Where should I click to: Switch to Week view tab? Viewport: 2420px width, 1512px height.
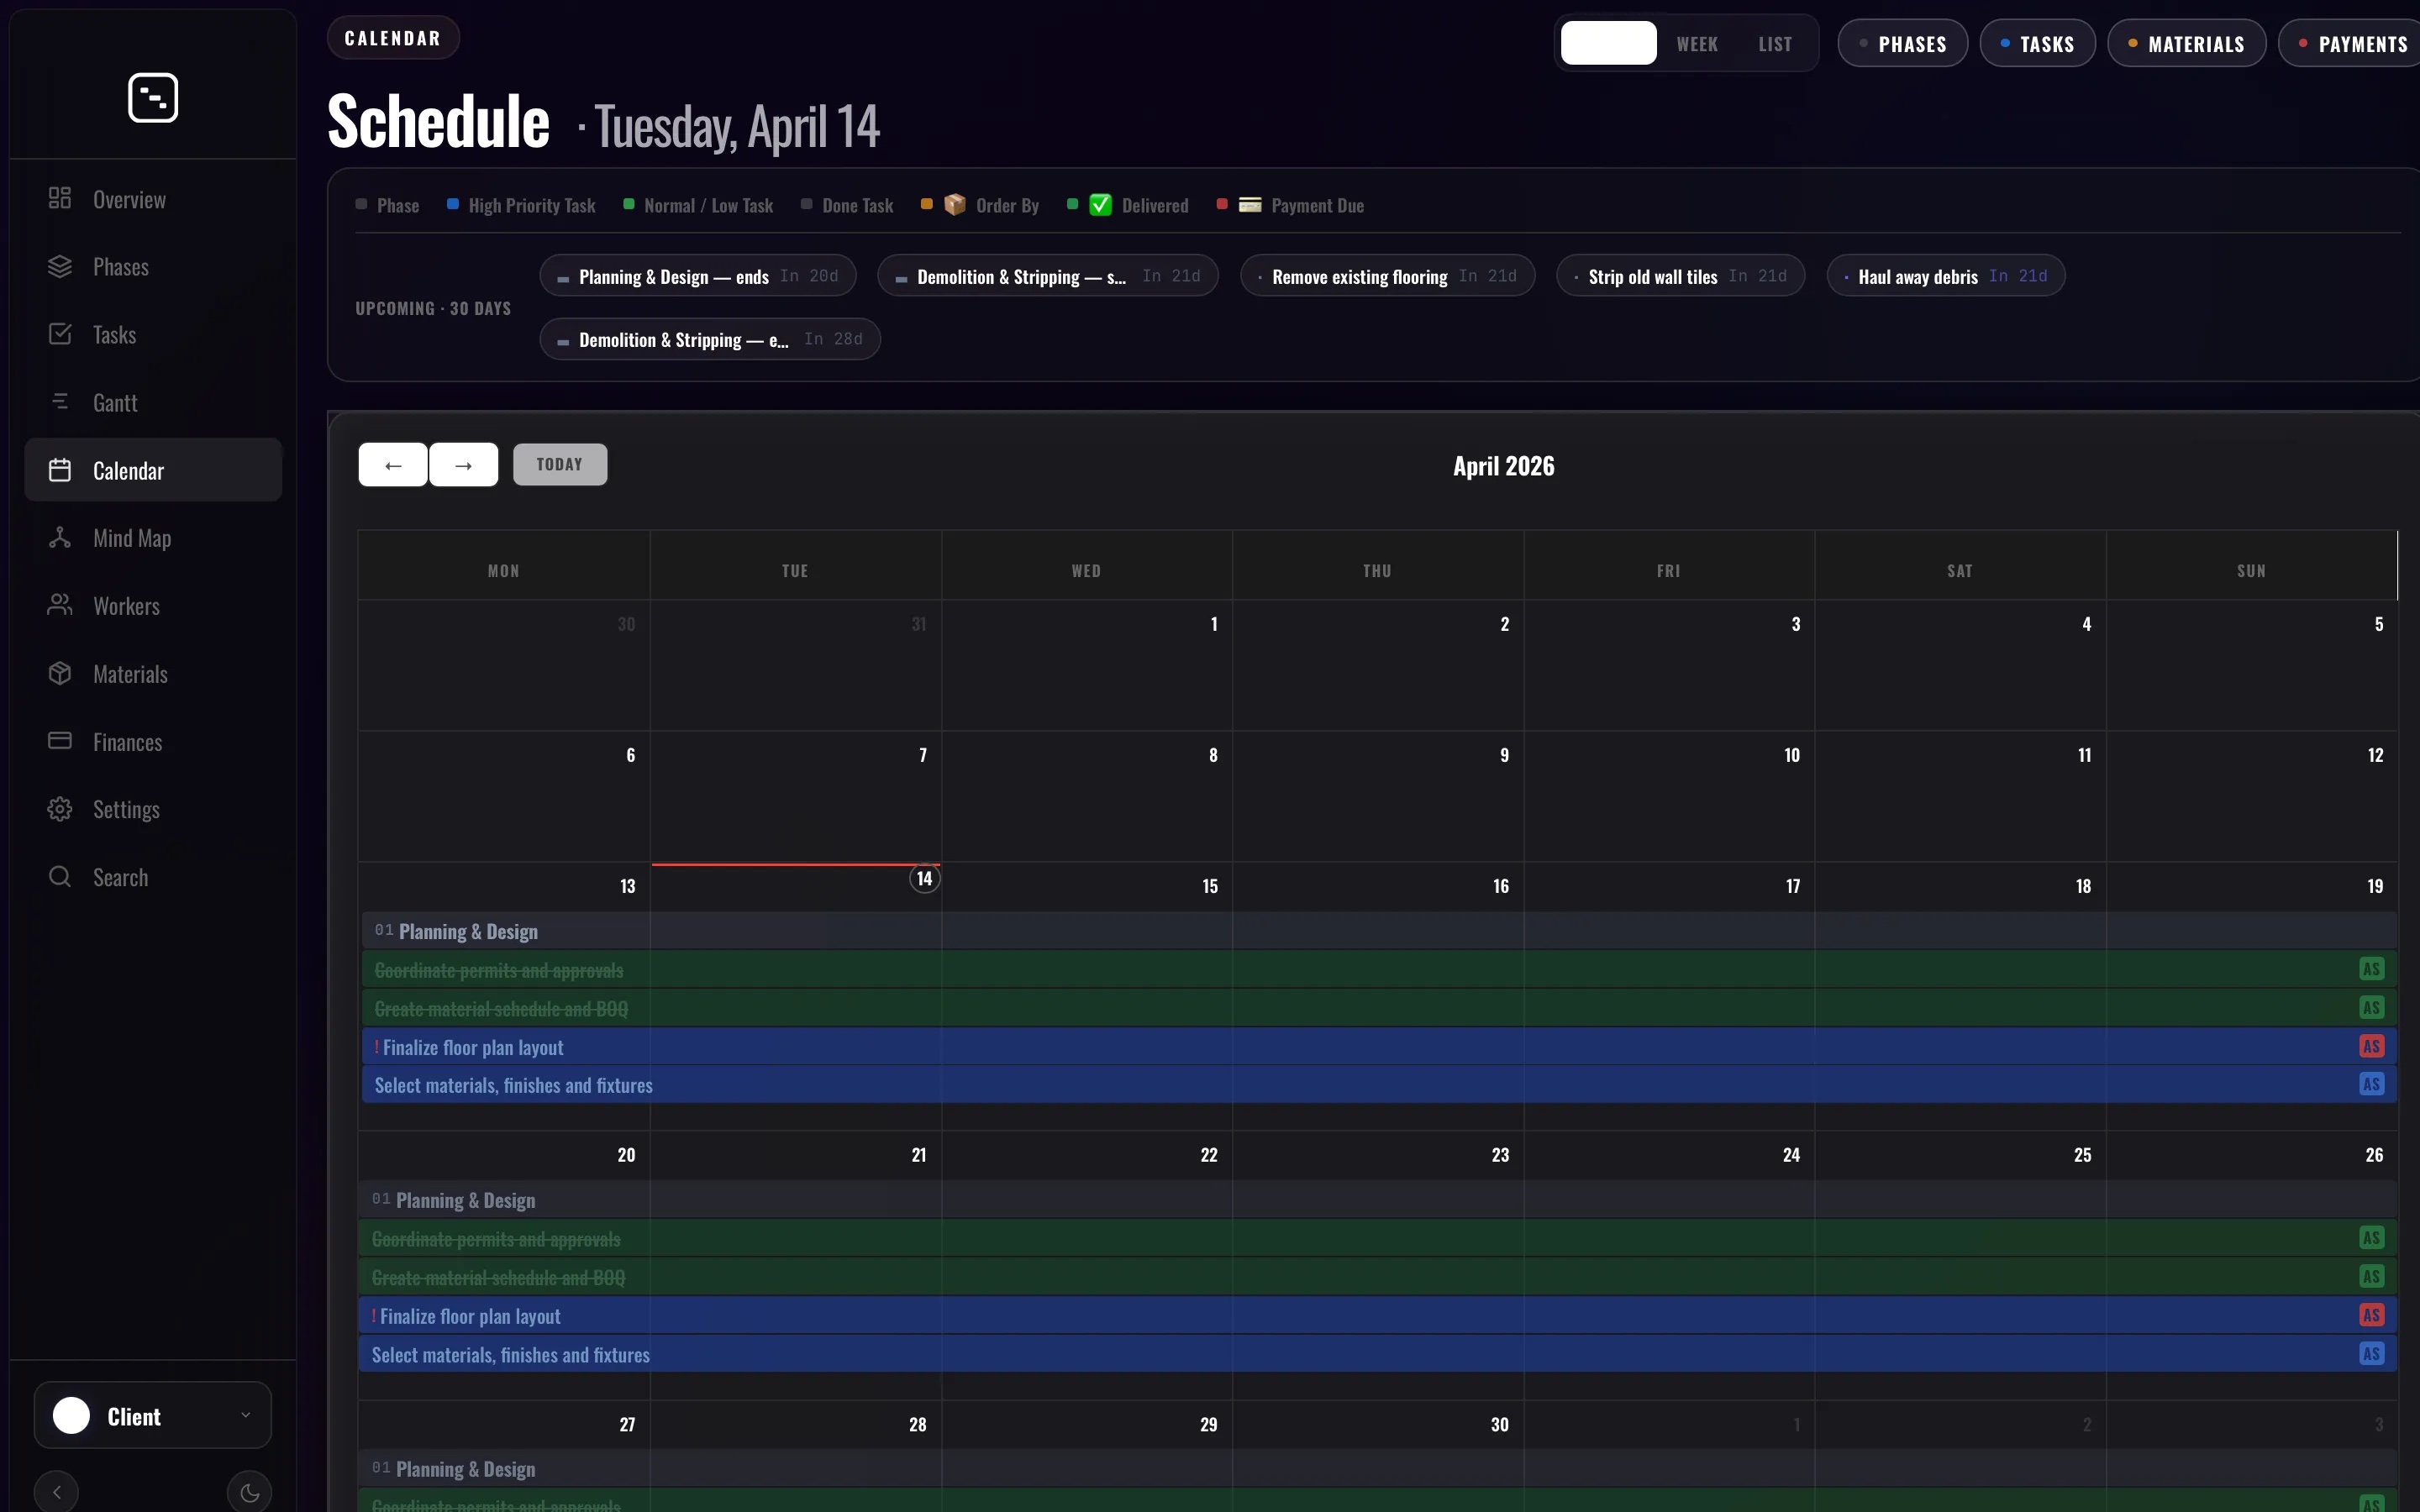1697,44
